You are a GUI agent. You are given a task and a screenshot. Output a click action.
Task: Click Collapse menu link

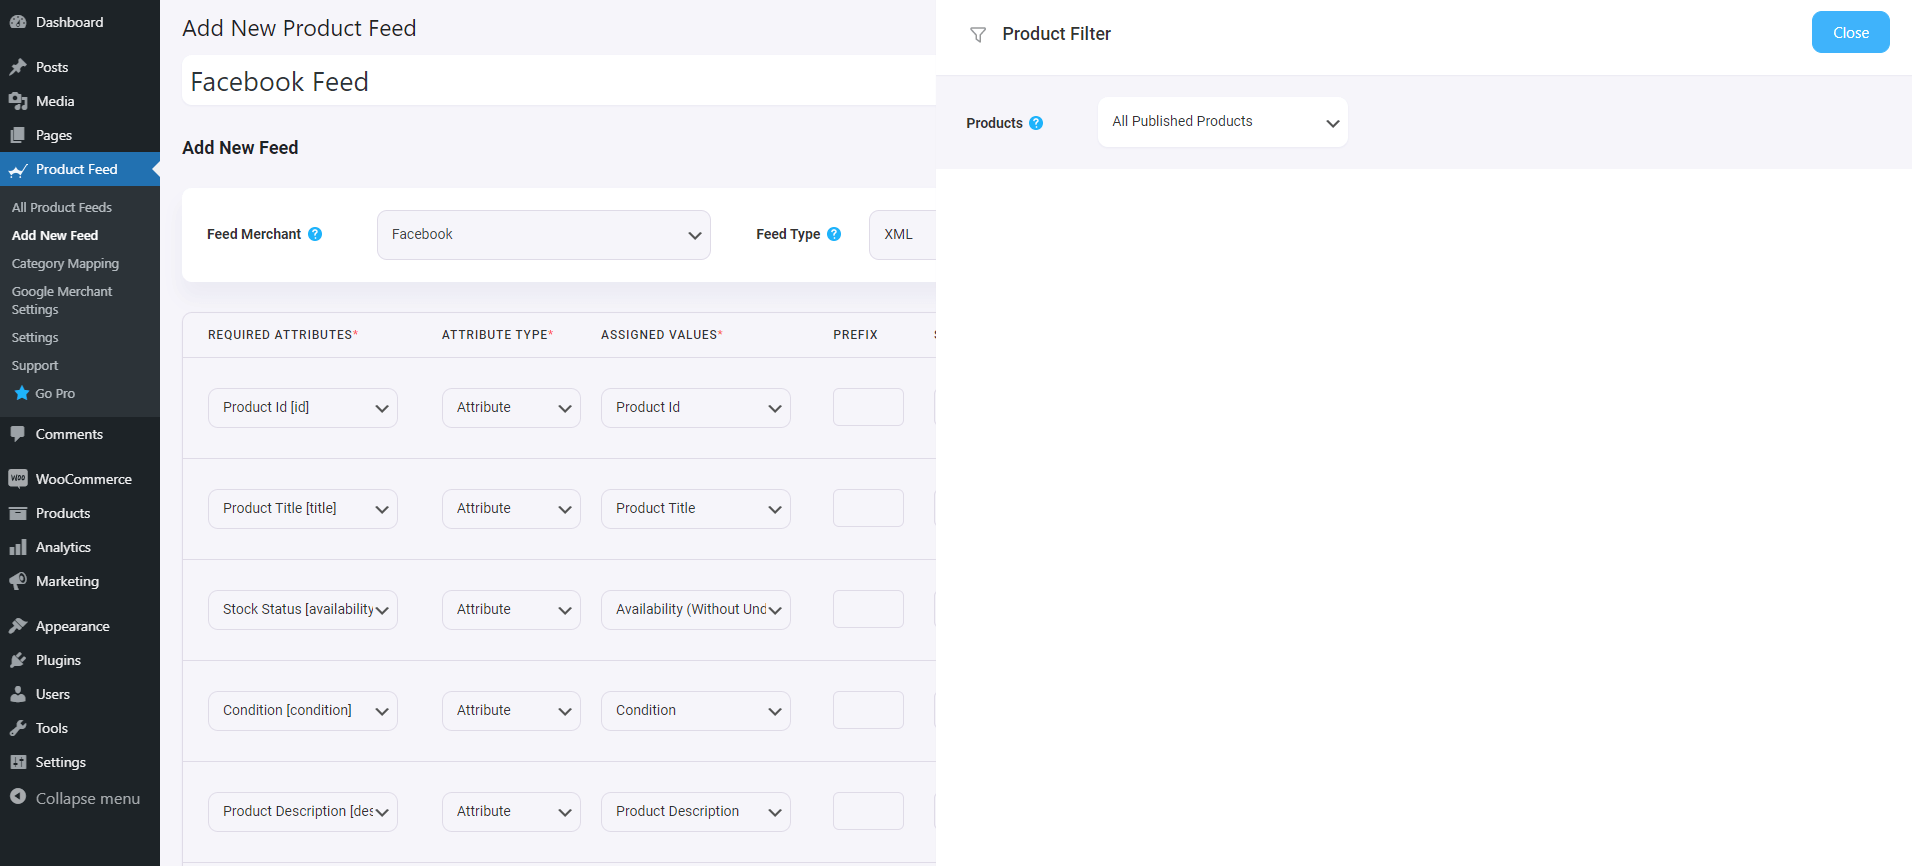88,798
